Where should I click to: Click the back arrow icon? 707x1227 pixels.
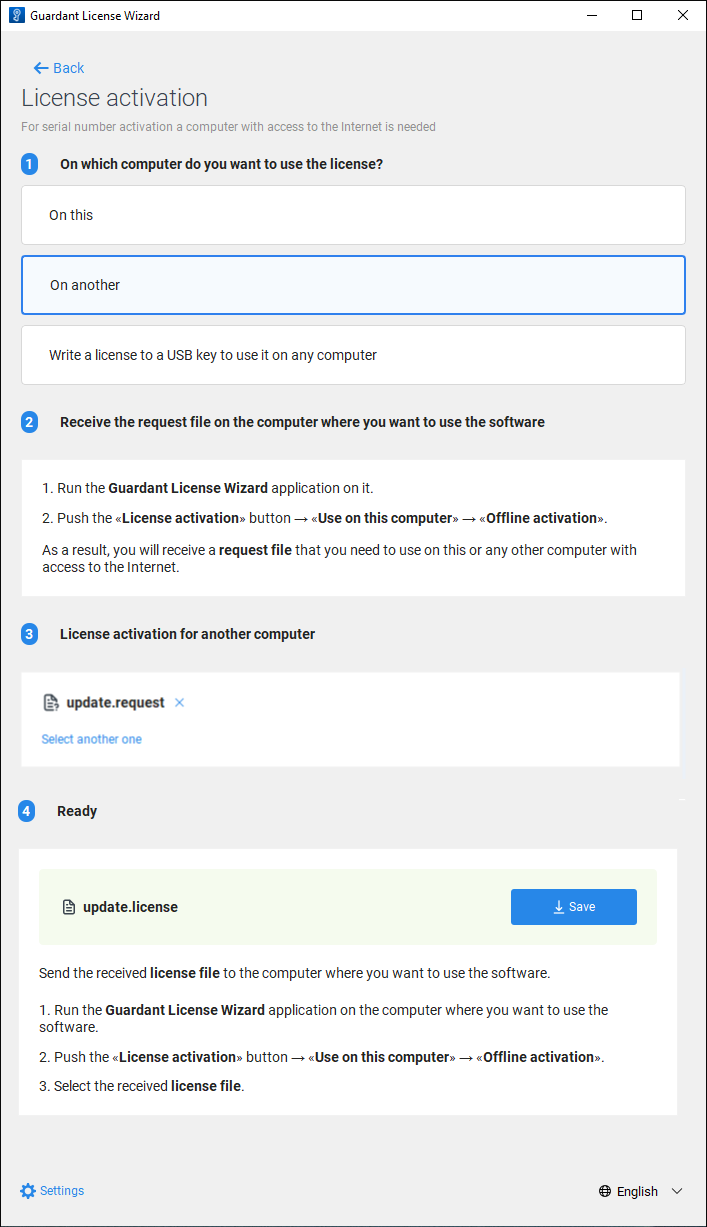40,68
